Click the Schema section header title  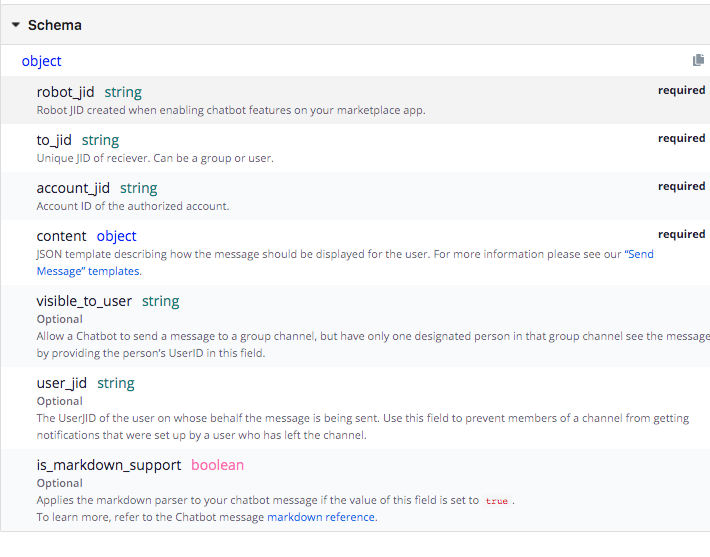click(54, 25)
